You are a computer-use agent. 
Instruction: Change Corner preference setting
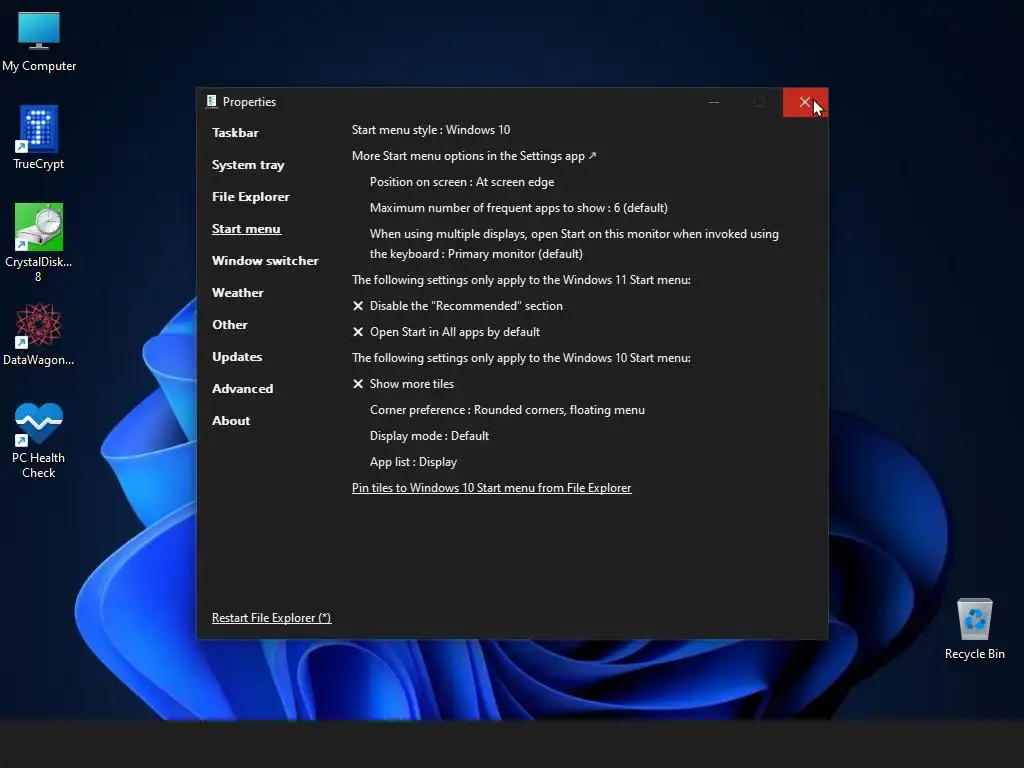[x=507, y=410]
